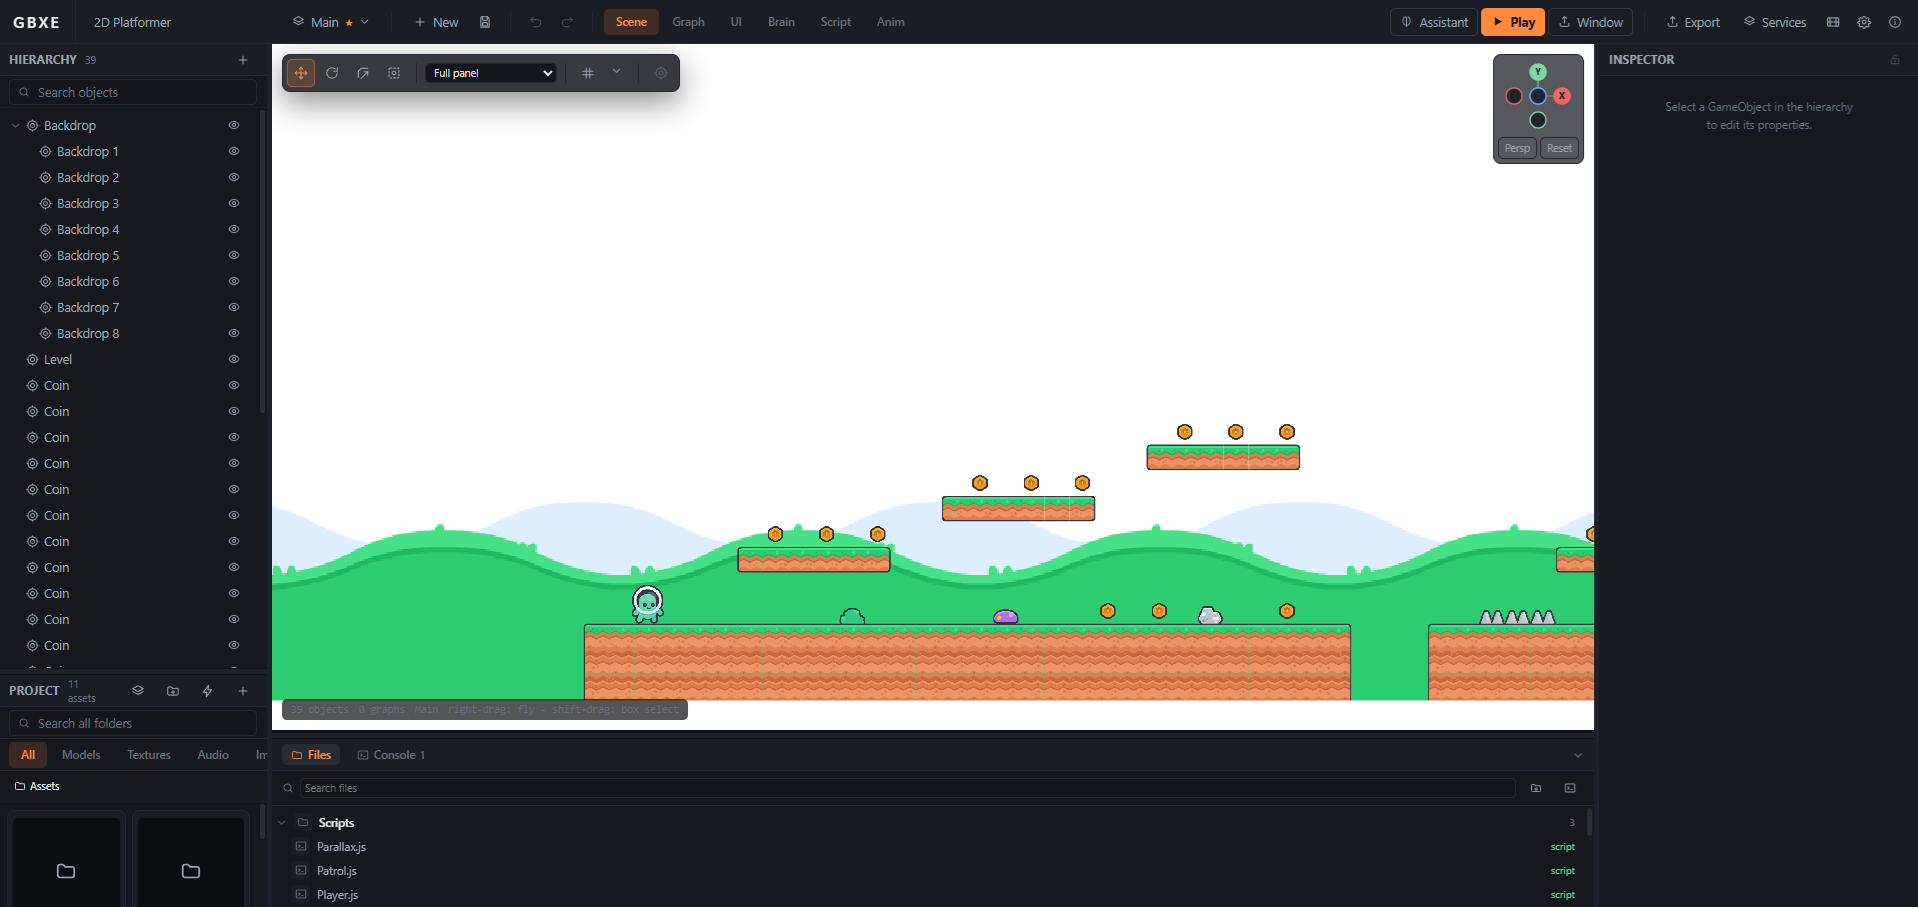Click the Export button
This screenshot has height=907, width=1918.
tap(1693, 22)
